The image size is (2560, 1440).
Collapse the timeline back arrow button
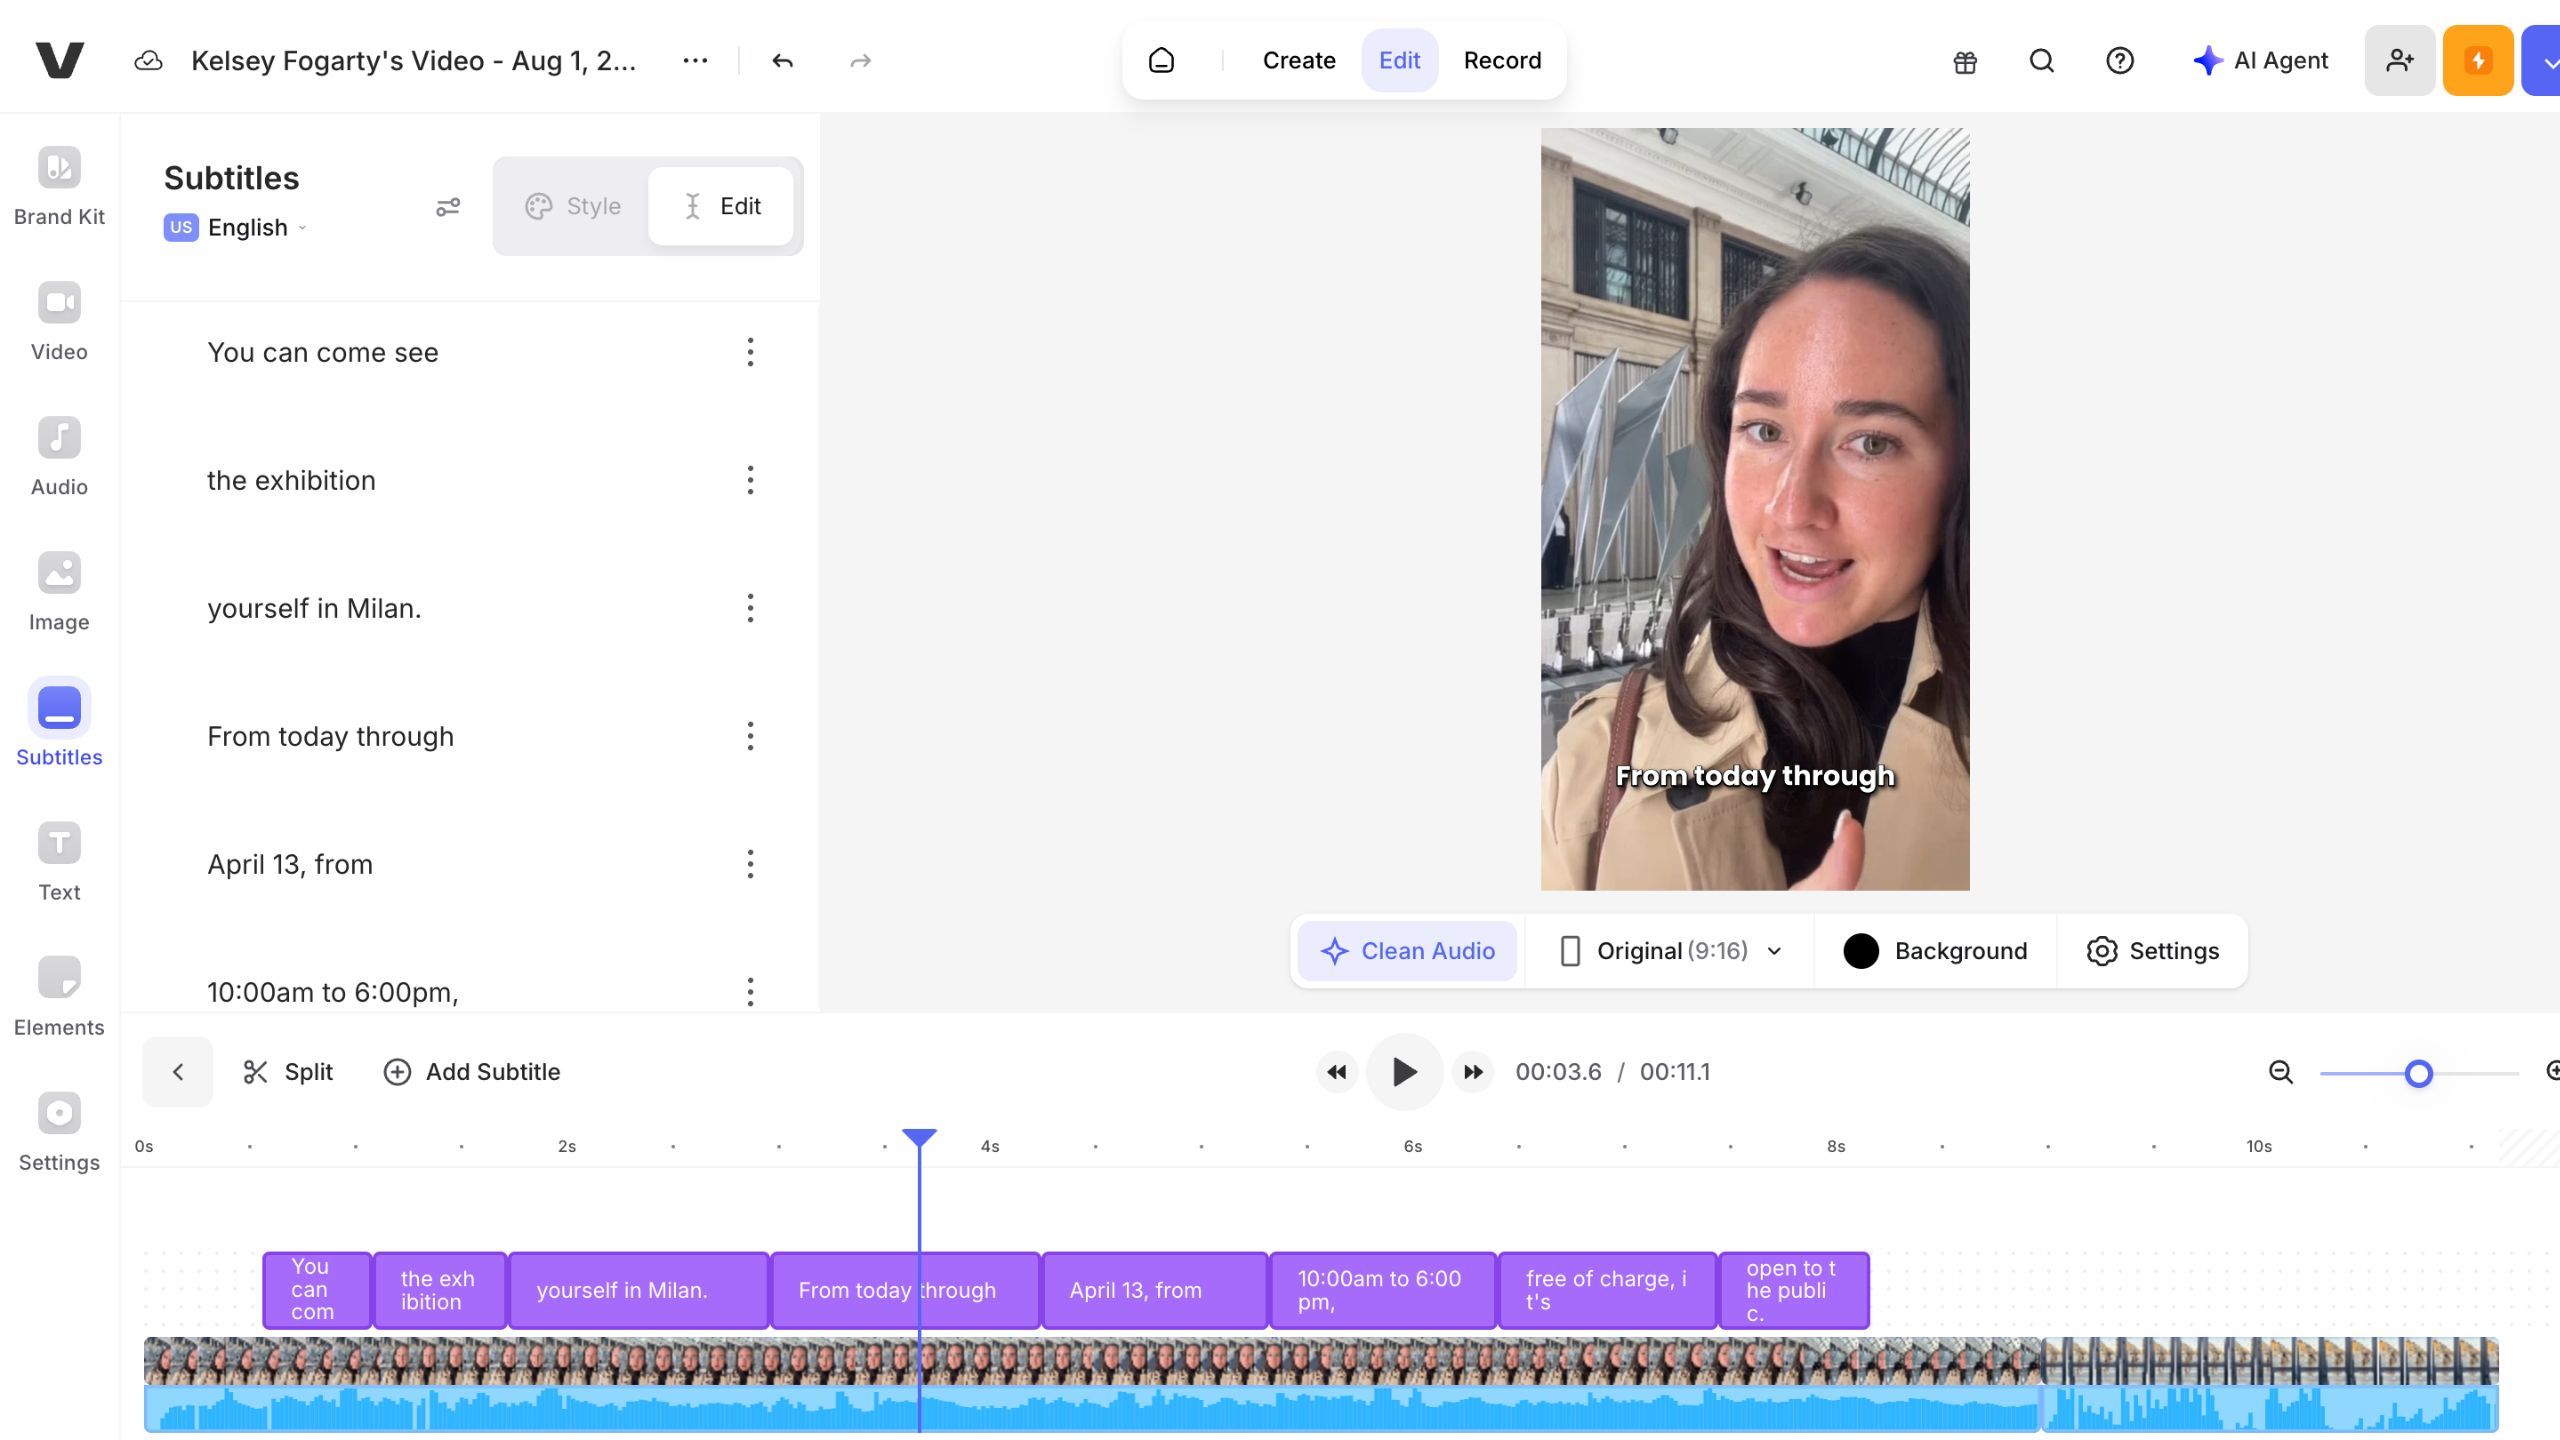(178, 1072)
